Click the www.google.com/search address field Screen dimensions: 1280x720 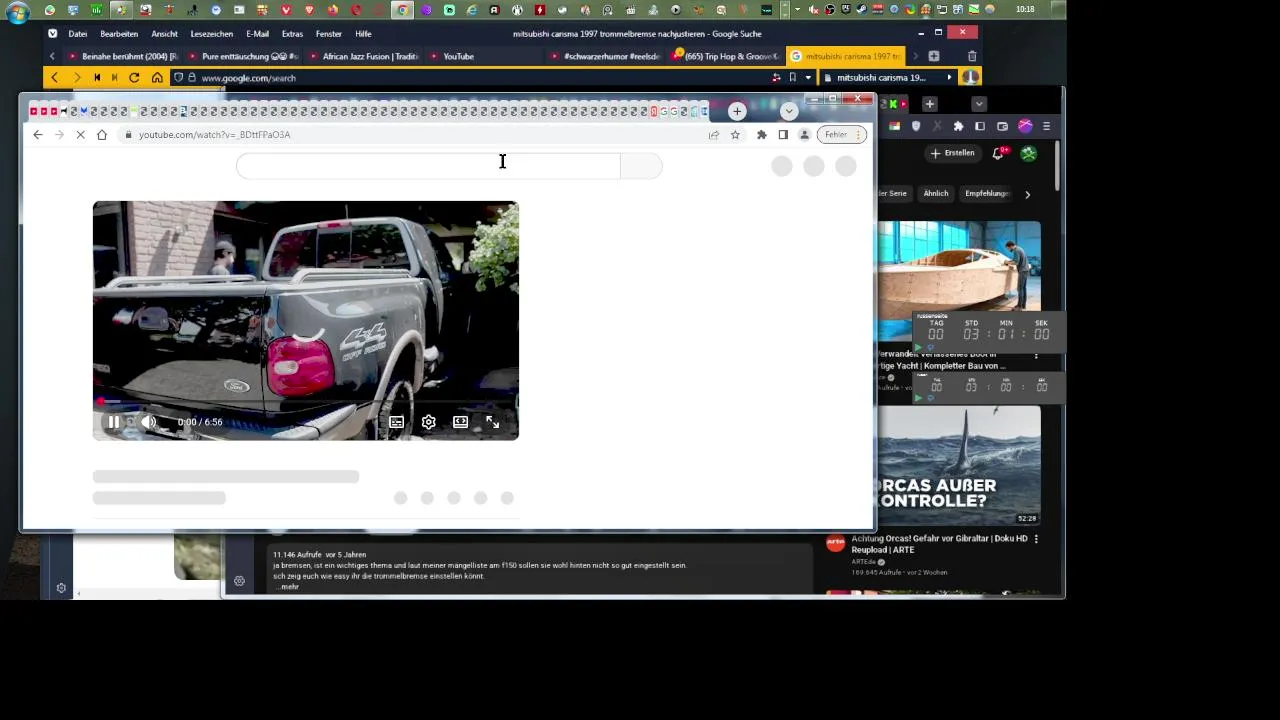pyautogui.click(x=480, y=78)
